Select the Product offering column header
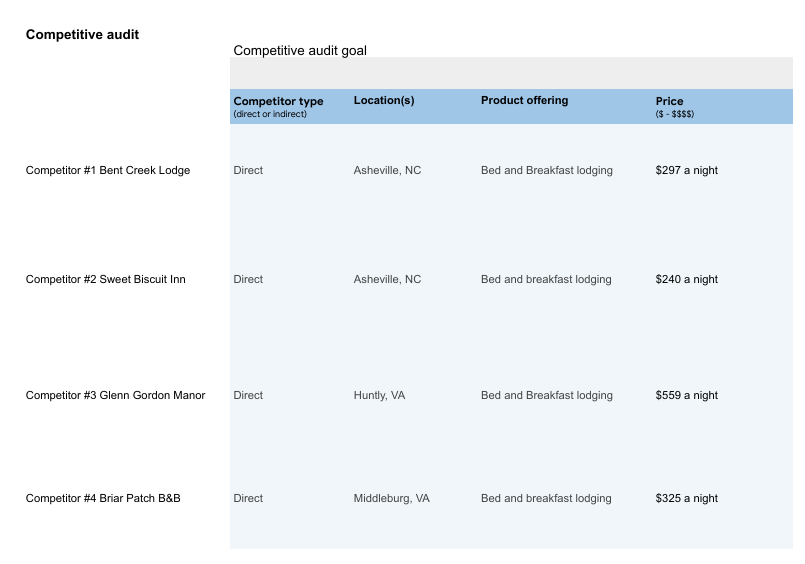Screen dimensions: 805x564 524,101
